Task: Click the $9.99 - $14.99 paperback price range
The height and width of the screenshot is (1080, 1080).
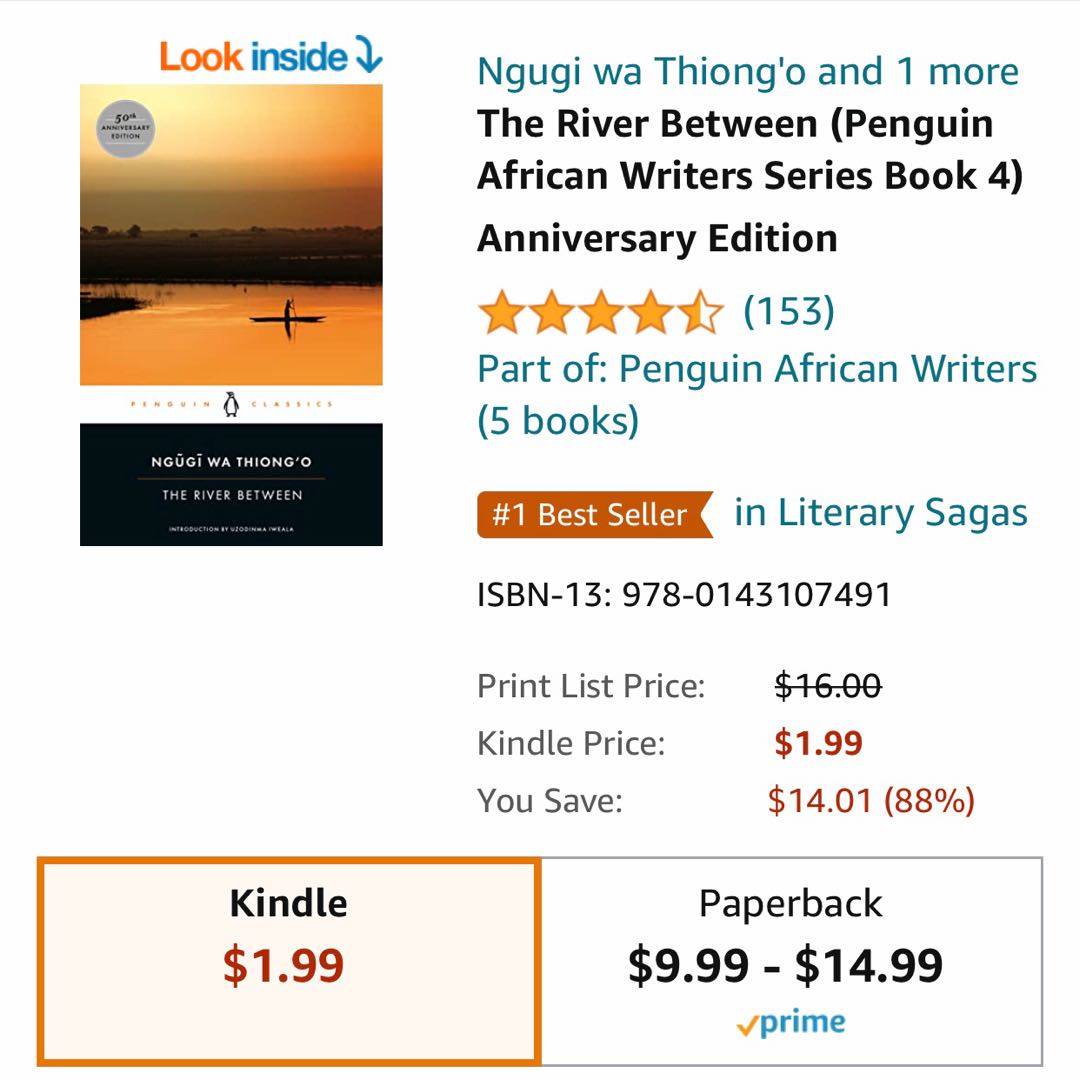Action: [785, 965]
